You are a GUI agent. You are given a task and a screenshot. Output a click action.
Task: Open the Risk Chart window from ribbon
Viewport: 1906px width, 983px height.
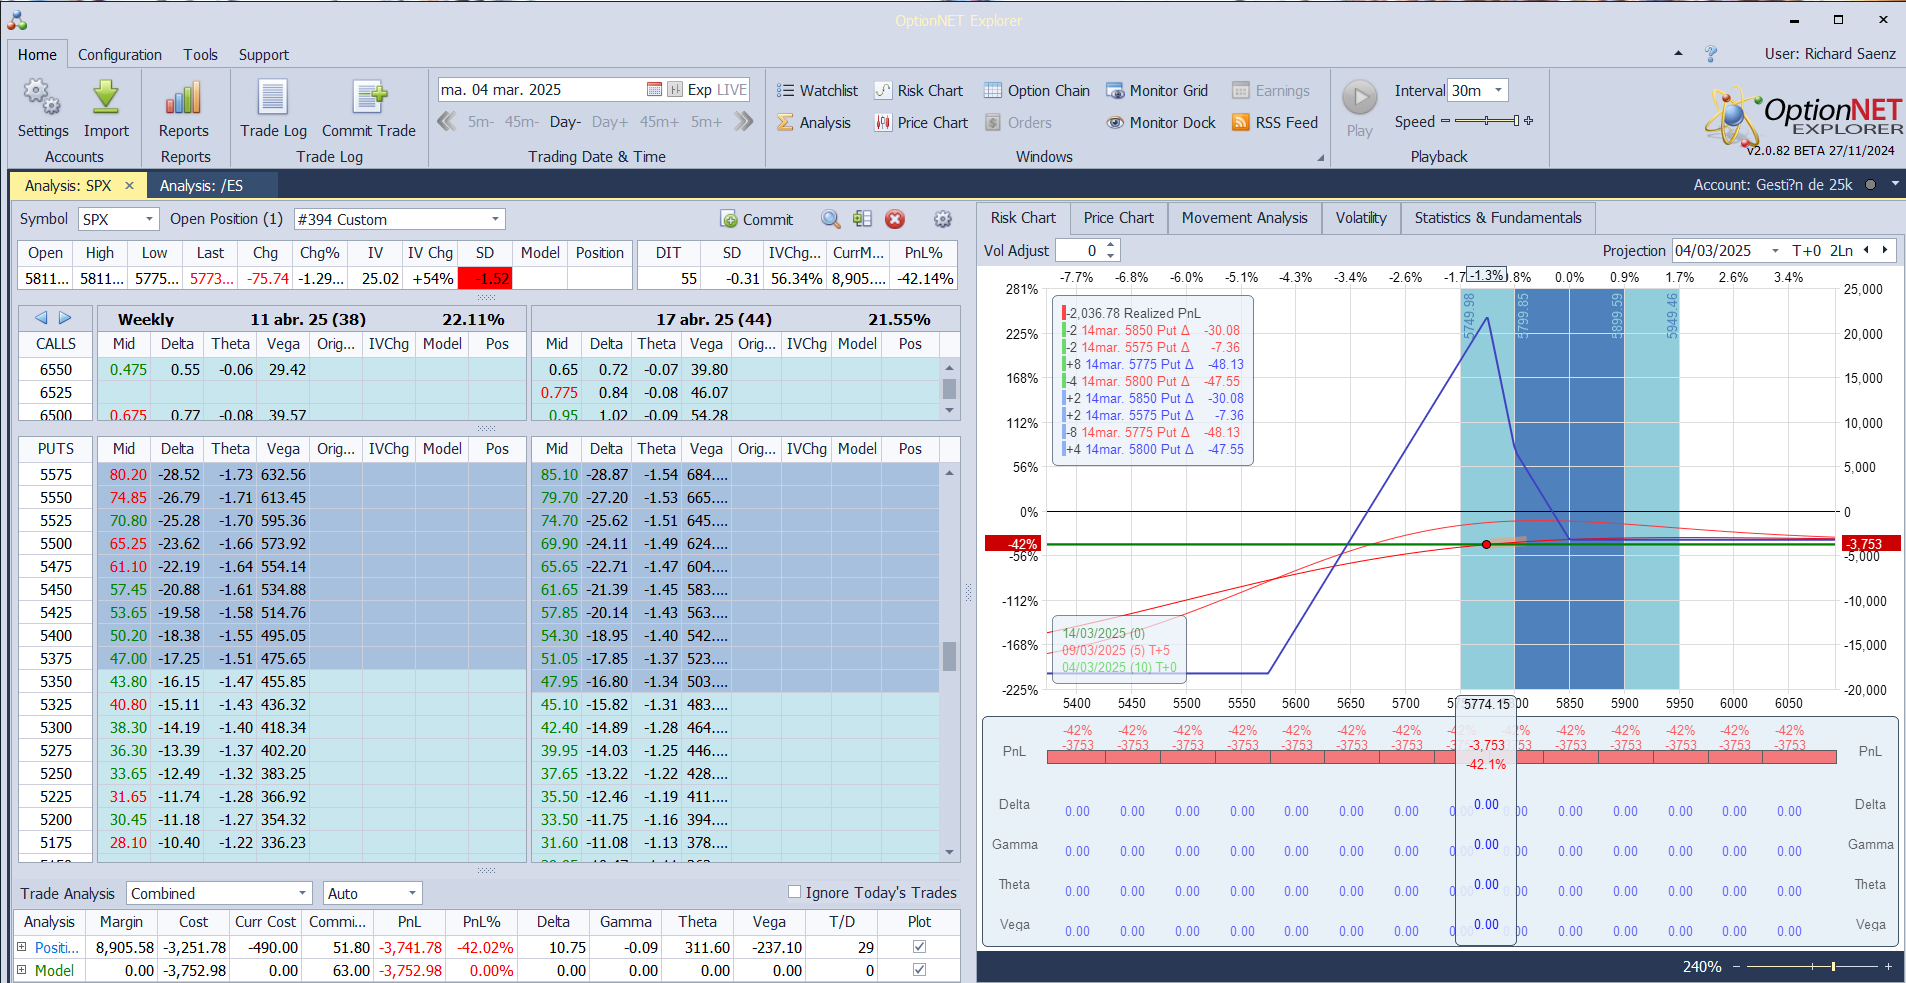pos(918,91)
